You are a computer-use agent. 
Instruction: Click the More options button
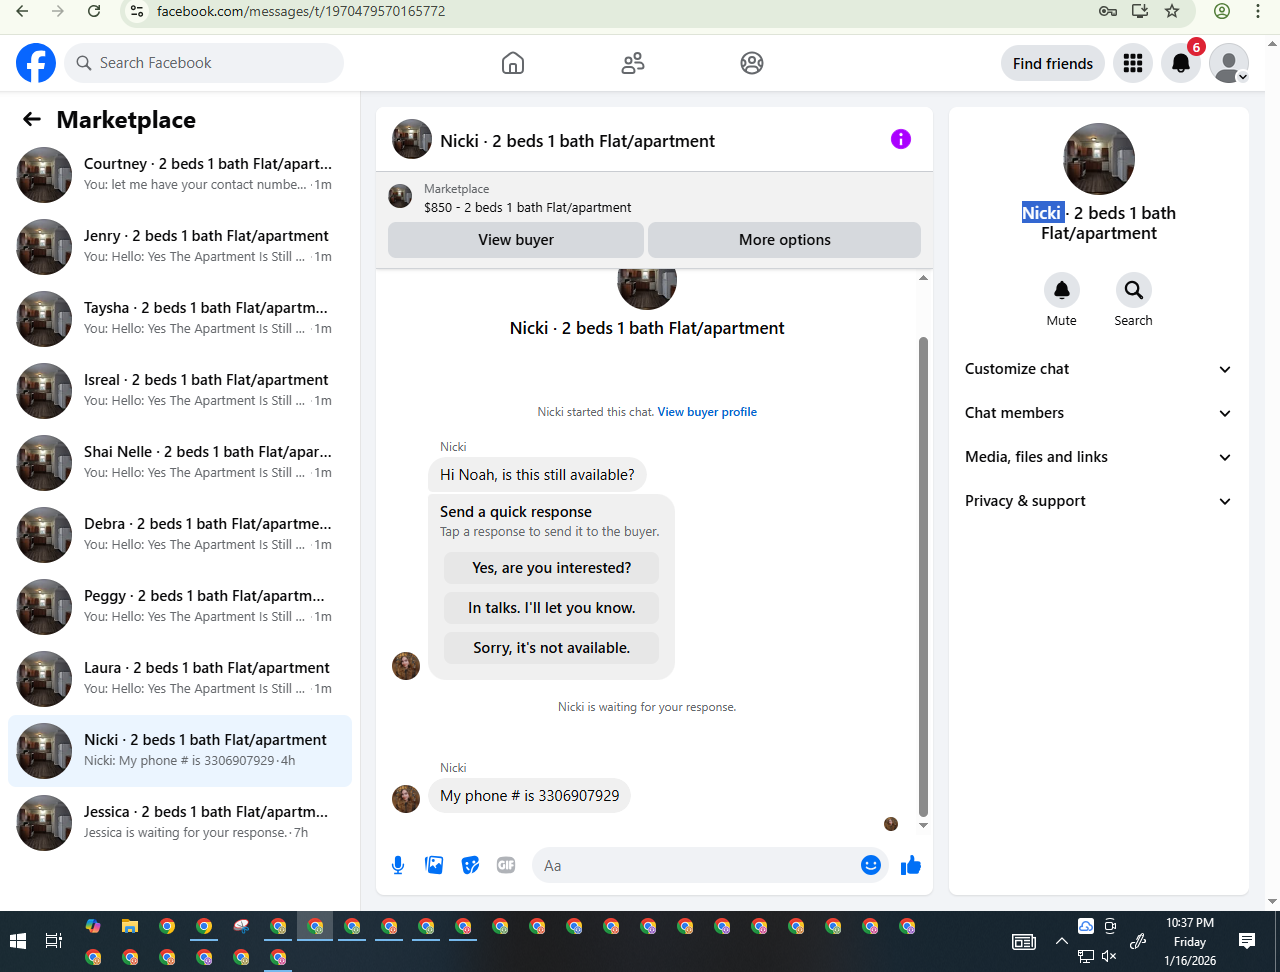coord(785,240)
